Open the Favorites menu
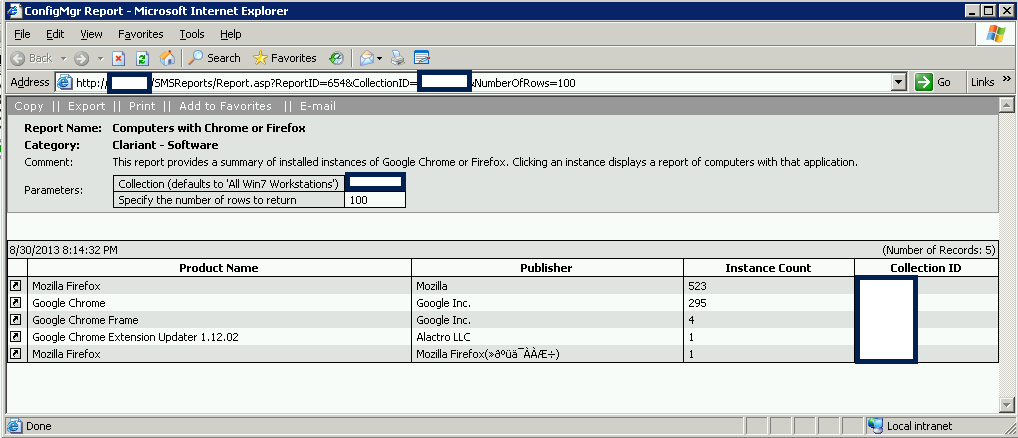Viewport: 1018px width, 438px height. click(x=141, y=34)
